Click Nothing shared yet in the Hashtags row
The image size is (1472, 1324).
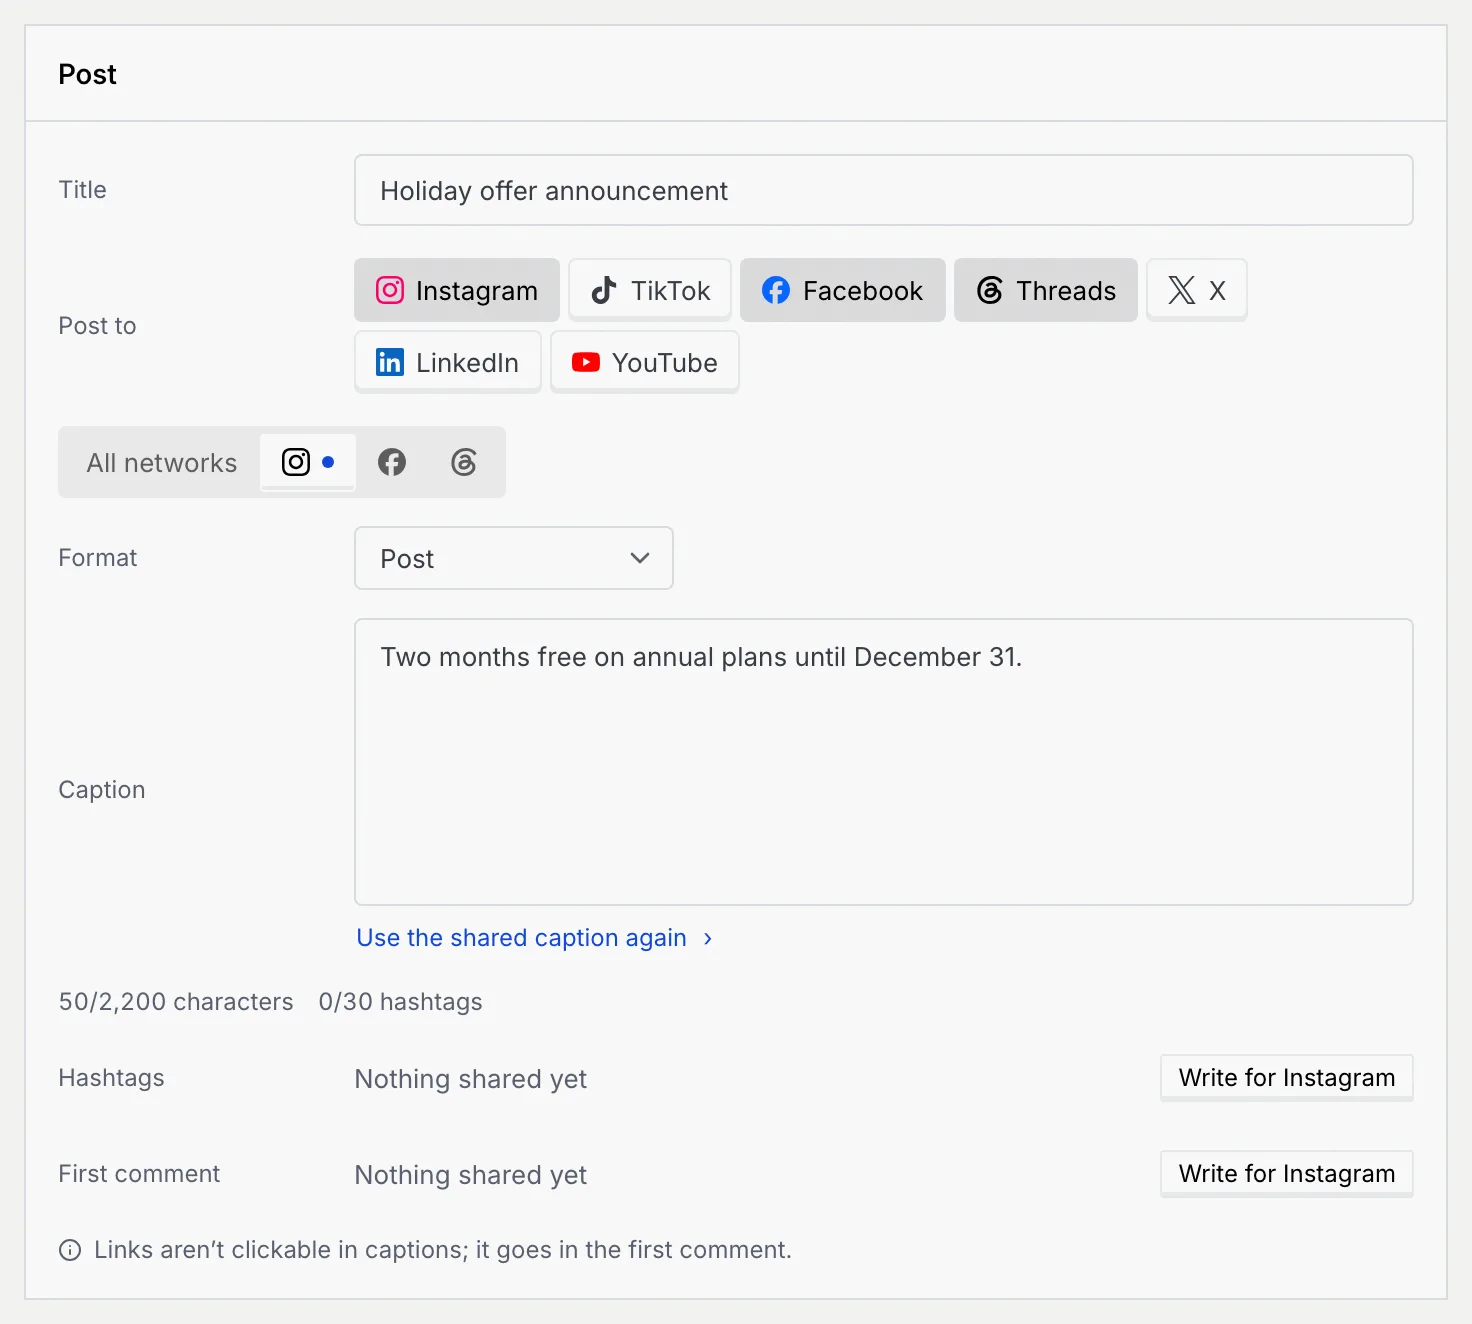tap(471, 1079)
